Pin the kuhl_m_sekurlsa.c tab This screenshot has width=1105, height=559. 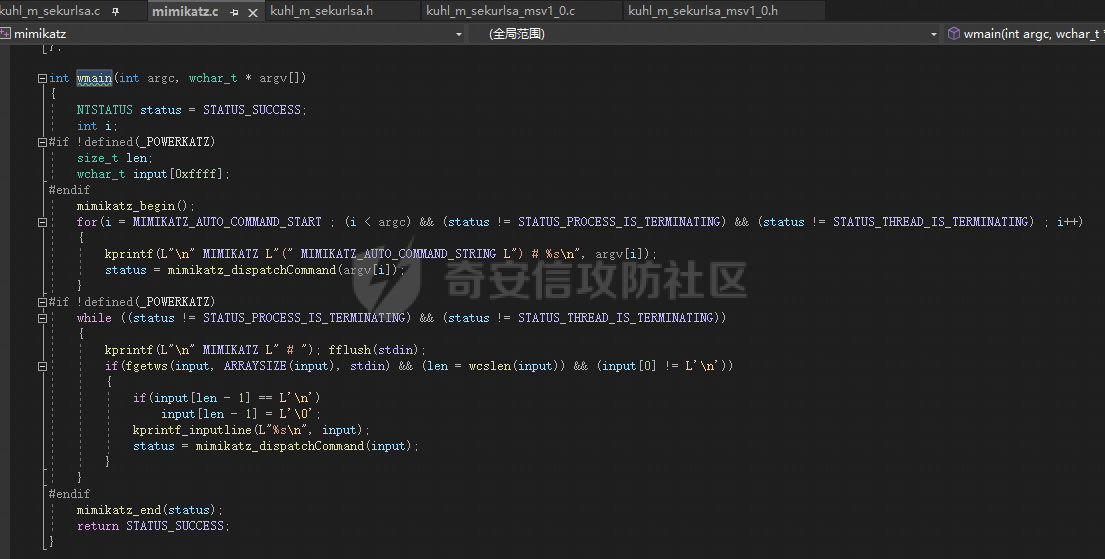coord(116,11)
